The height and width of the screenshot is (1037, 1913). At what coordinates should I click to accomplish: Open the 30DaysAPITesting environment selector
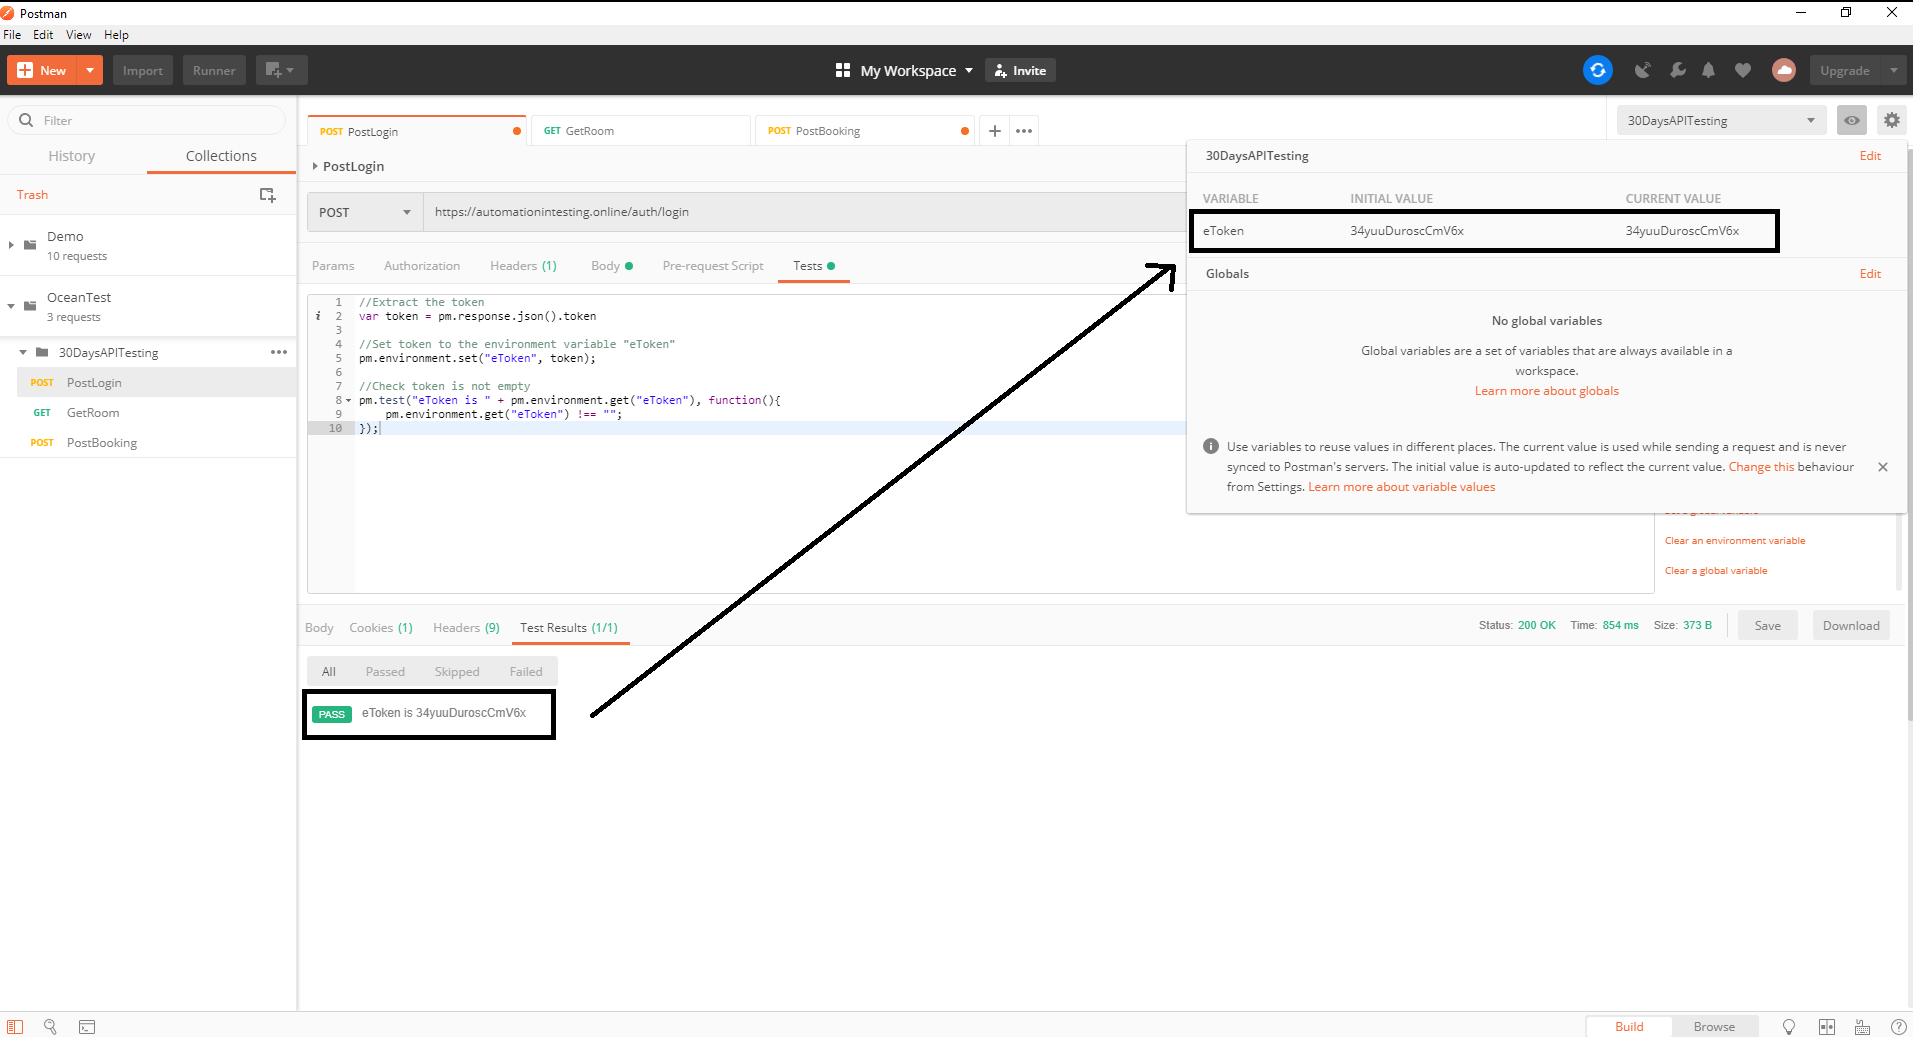pos(1721,120)
